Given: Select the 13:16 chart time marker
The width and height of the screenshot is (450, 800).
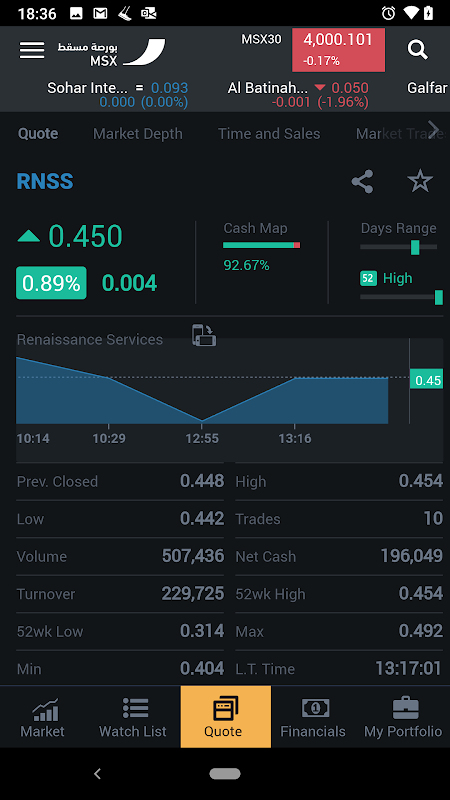Looking at the screenshot, I should coord(295,438).
